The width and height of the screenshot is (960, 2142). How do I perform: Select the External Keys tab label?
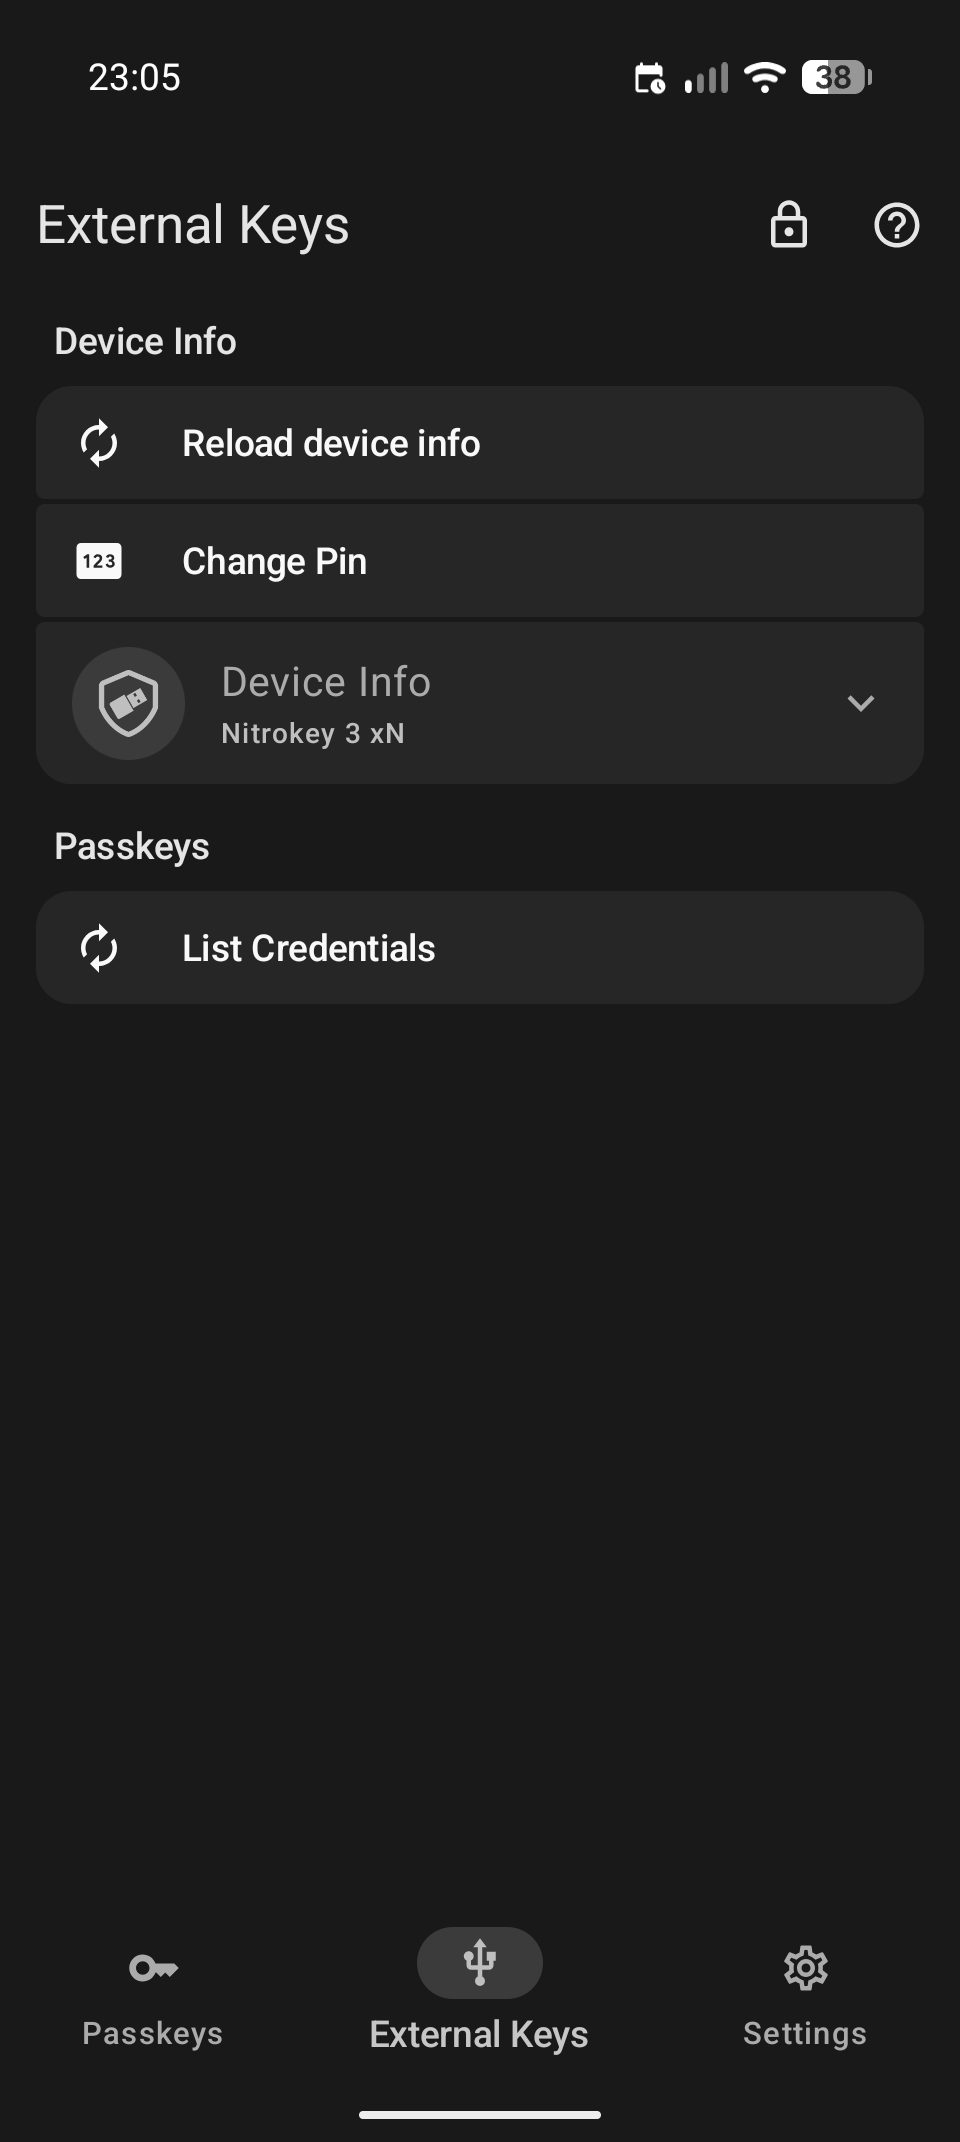(479, 2034)
